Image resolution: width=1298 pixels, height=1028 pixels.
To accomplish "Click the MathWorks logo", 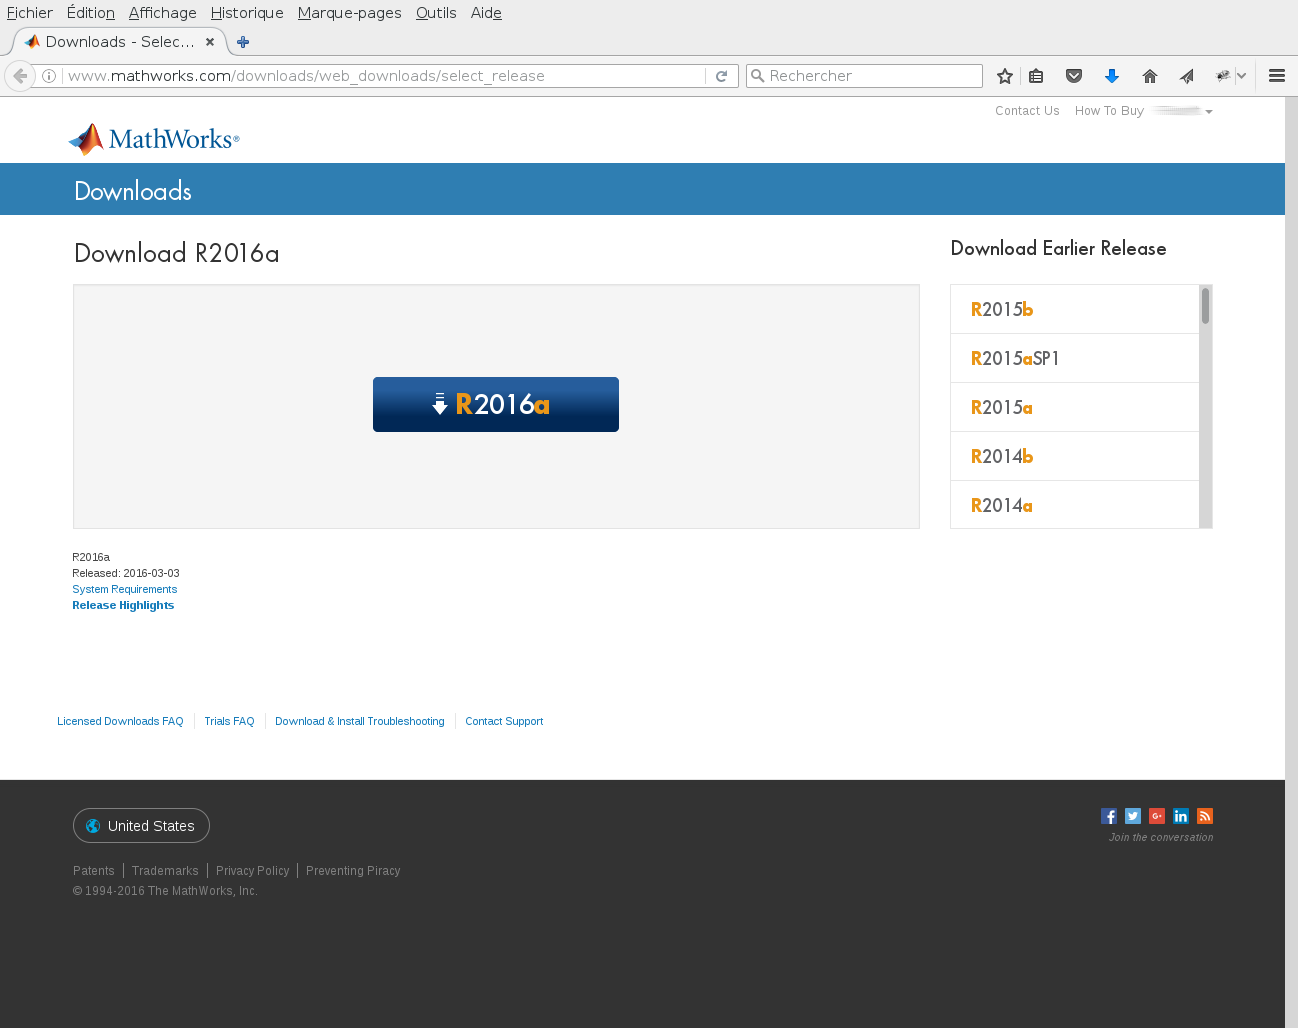I will tap(154, 139).
